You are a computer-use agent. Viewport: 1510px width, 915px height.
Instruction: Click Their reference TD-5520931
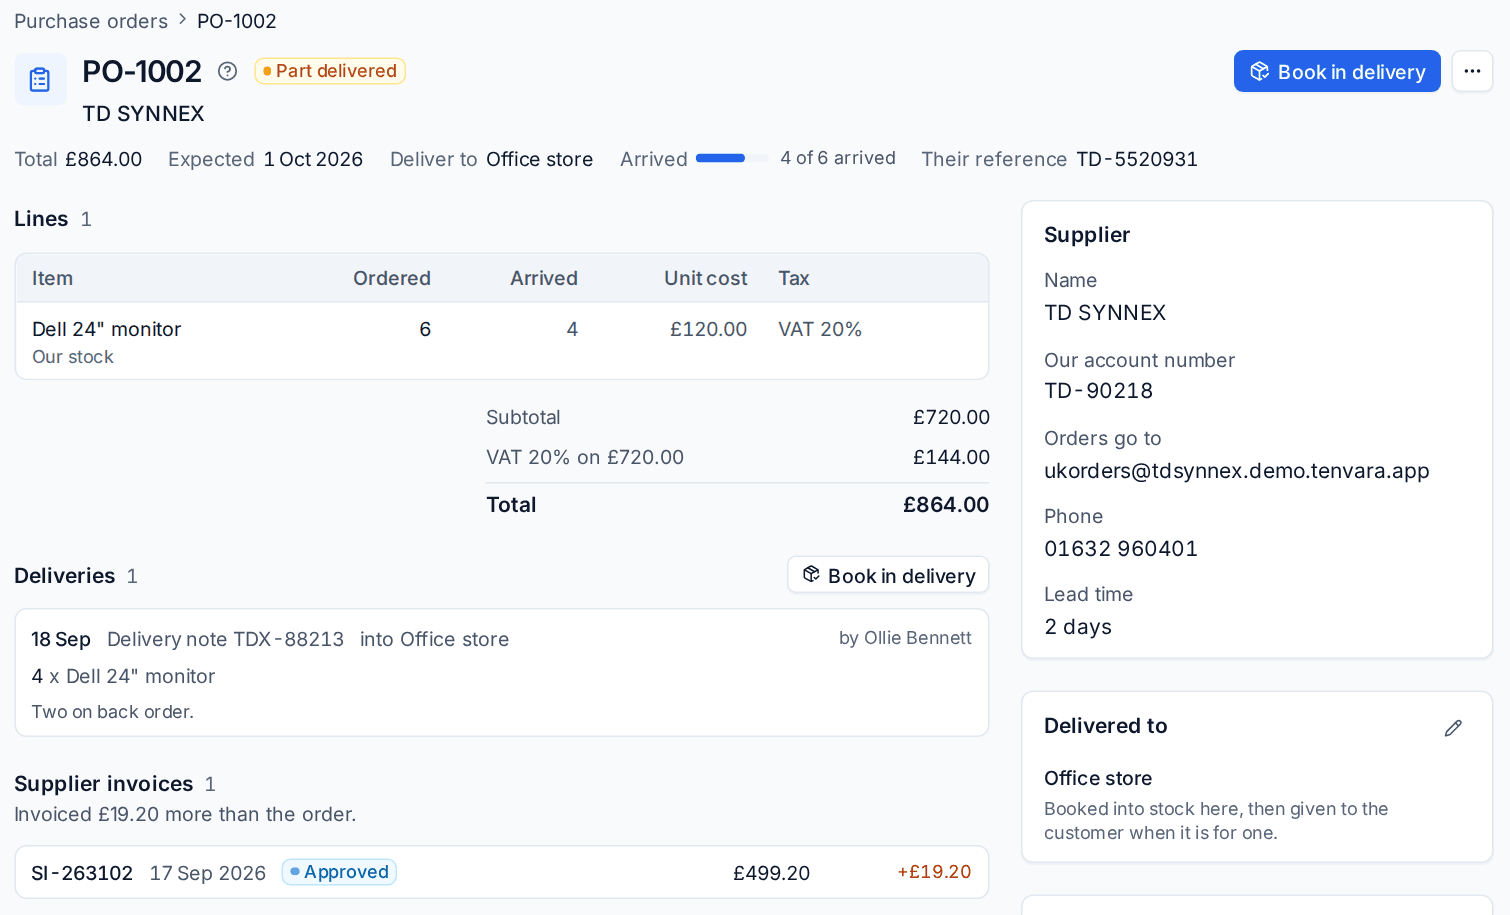1059,159
